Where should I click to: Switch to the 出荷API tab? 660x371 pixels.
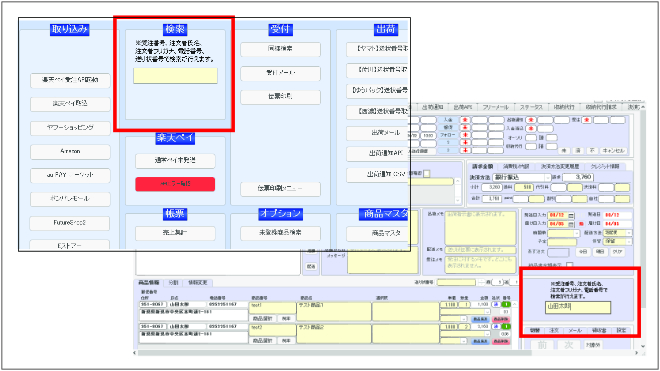tap(462, 107)
